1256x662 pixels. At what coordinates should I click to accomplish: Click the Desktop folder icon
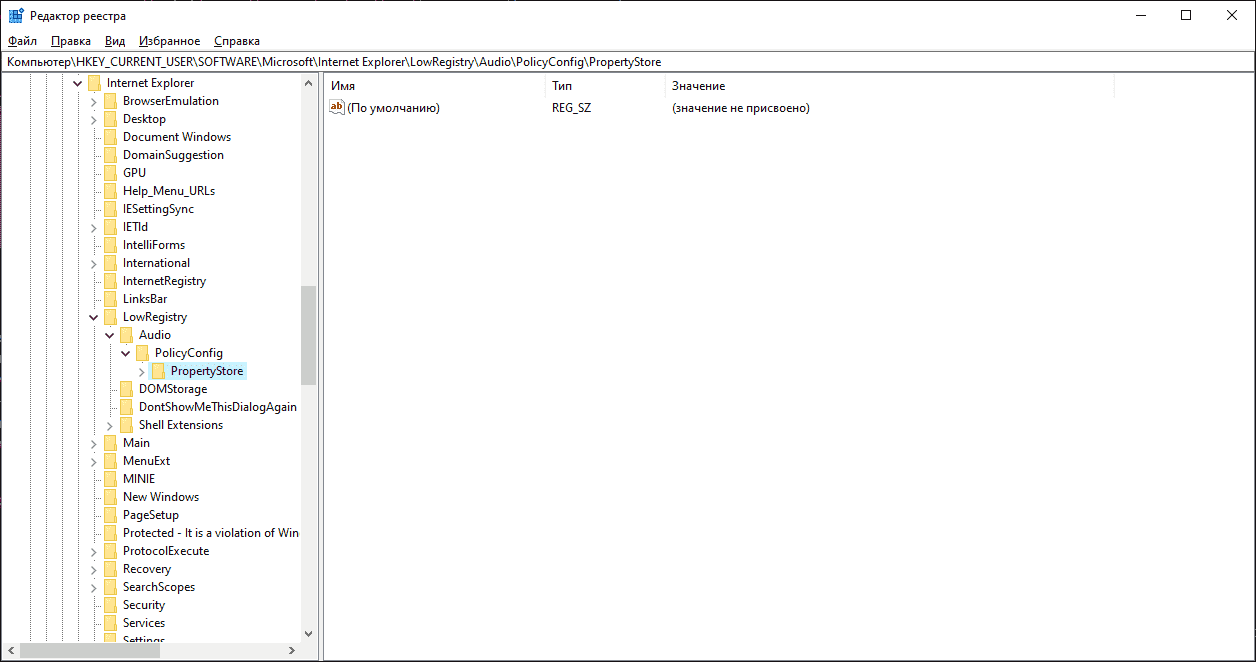point(110,119)
